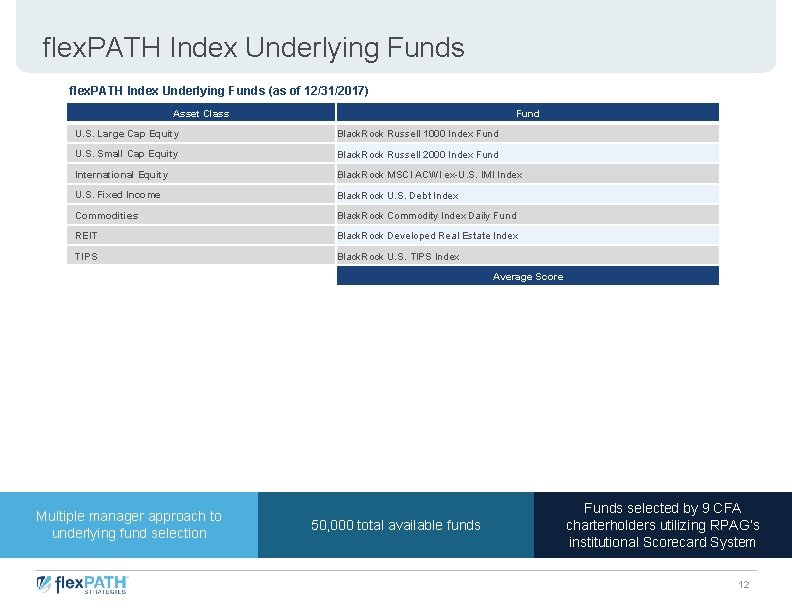792x612 pixels.
Task: Select the 'International Equity' cell
Action: click(201, 174)
